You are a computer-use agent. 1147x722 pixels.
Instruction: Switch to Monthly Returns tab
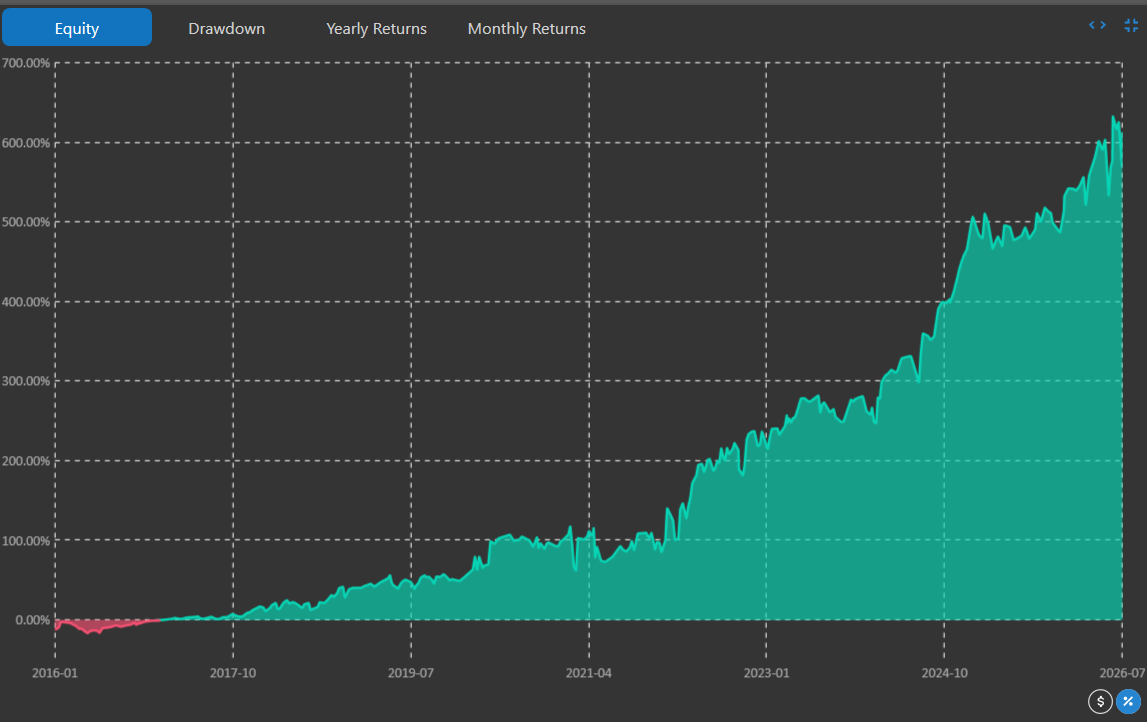click(x=527, y=29)
